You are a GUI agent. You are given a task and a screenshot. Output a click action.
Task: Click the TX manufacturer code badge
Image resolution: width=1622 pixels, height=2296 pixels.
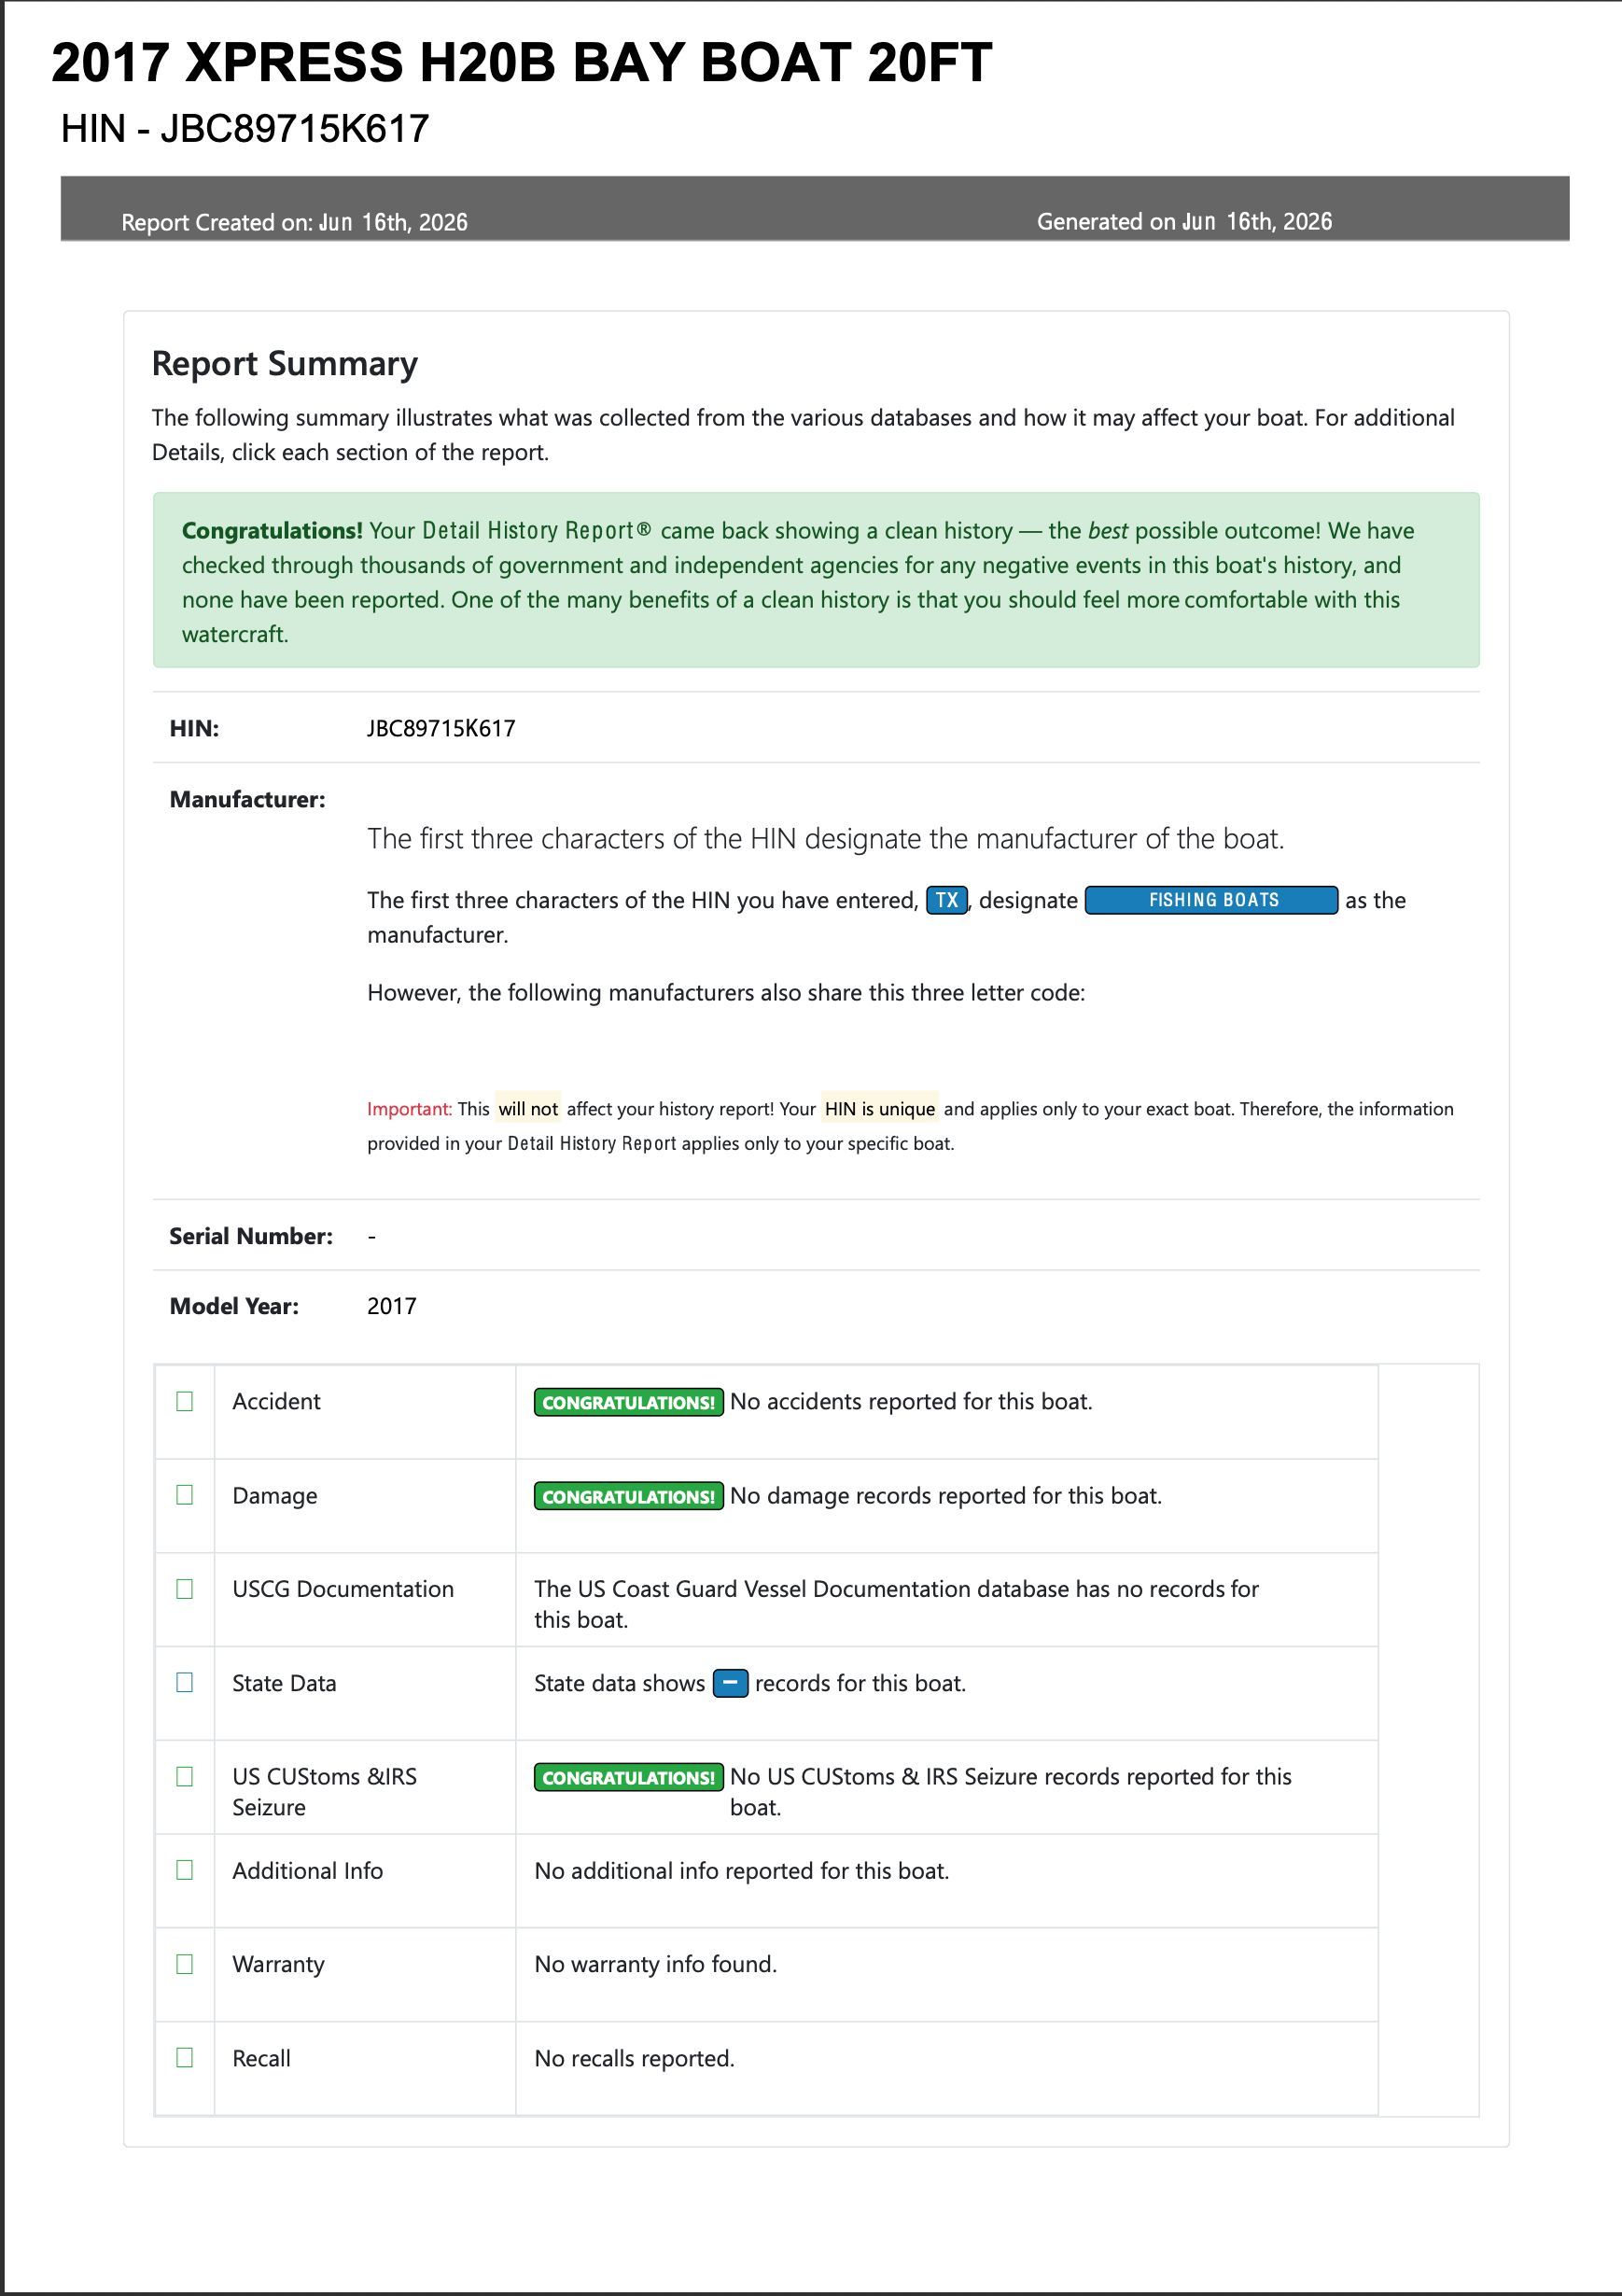pos(946,900)
